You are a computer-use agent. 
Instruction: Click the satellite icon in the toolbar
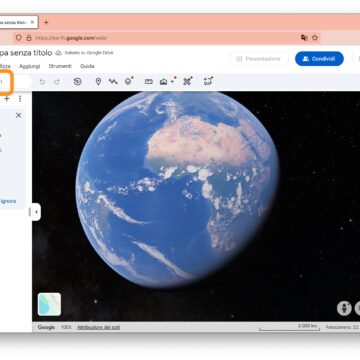(188, 81)
